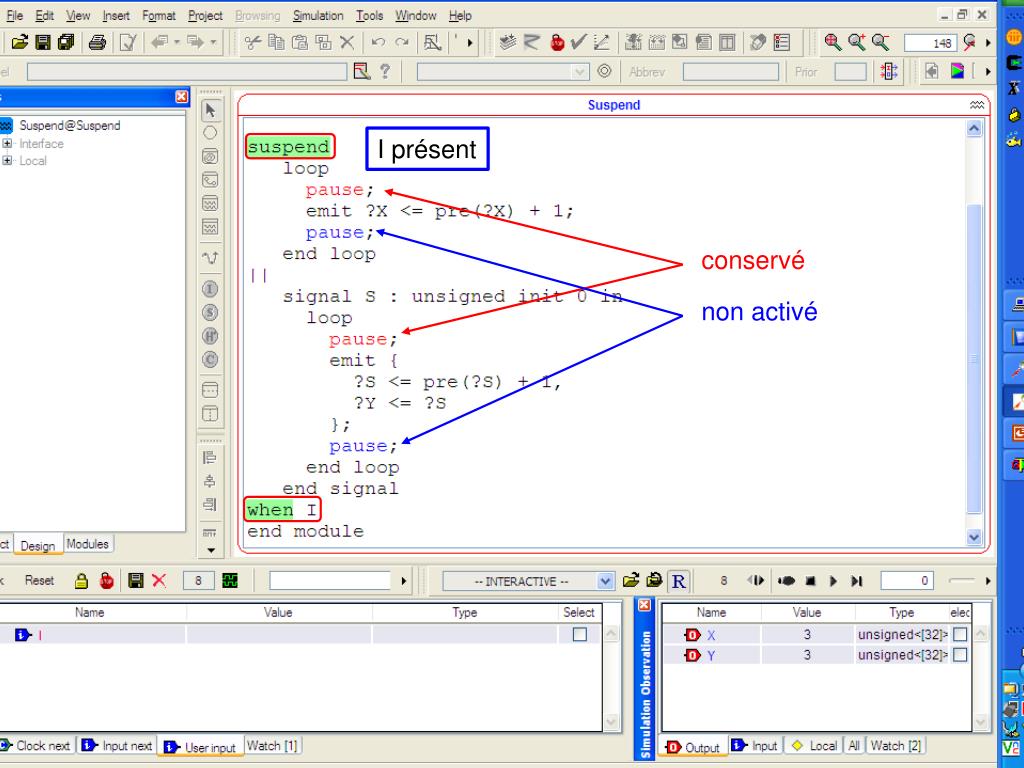The image size is (1024, 768).
Task: Select Suspend@Suspend in the design tree
Action: 69,125
